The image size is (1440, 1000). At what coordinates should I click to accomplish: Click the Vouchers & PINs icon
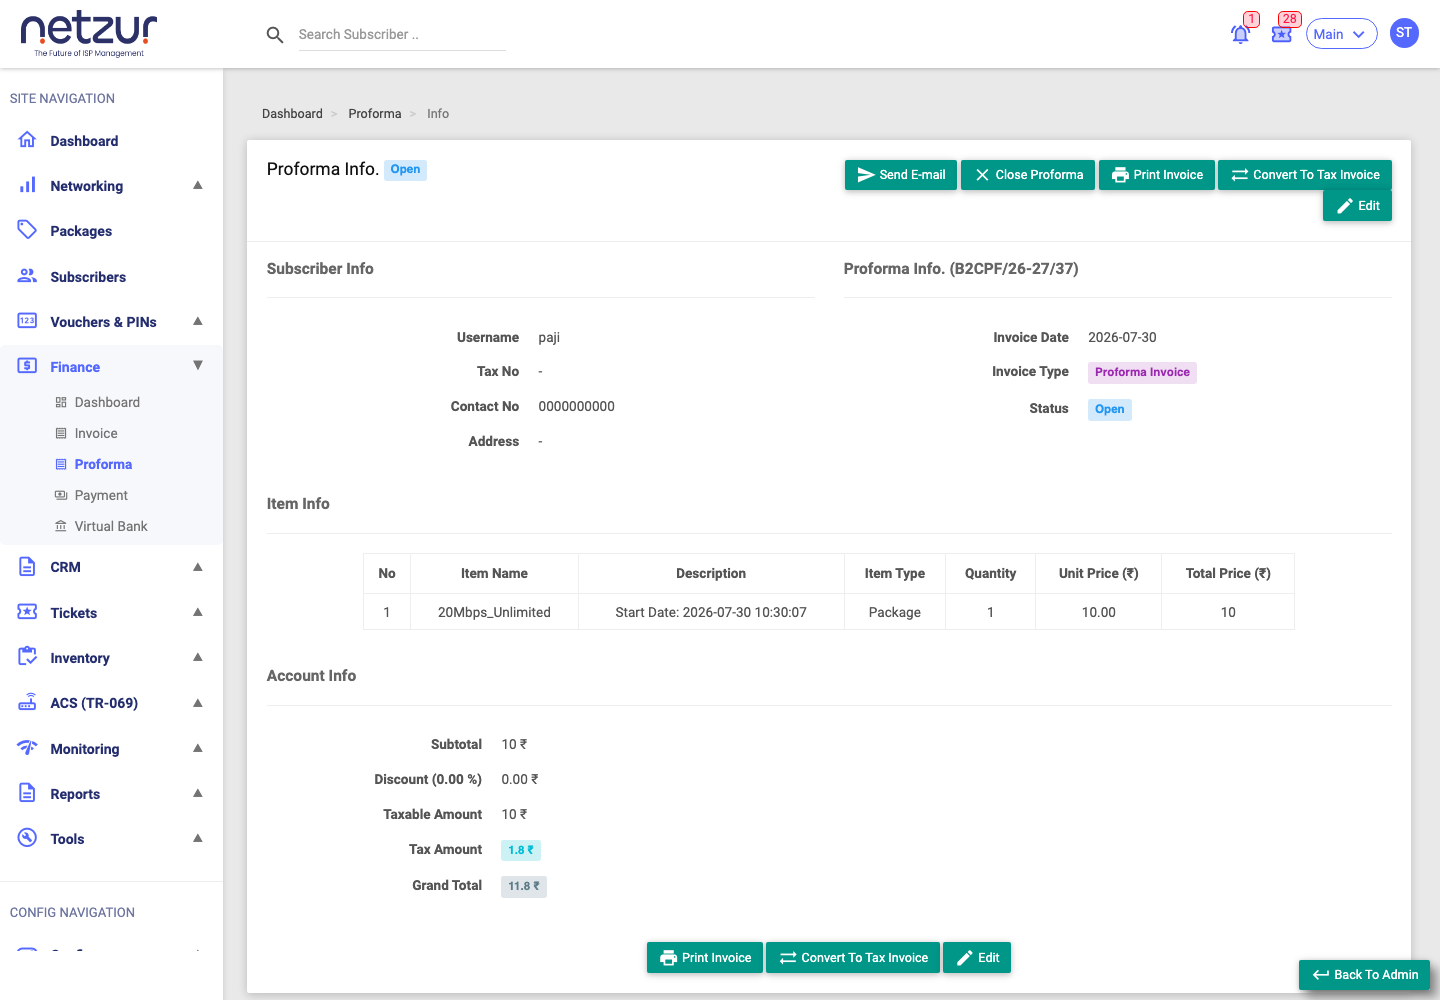27,321
